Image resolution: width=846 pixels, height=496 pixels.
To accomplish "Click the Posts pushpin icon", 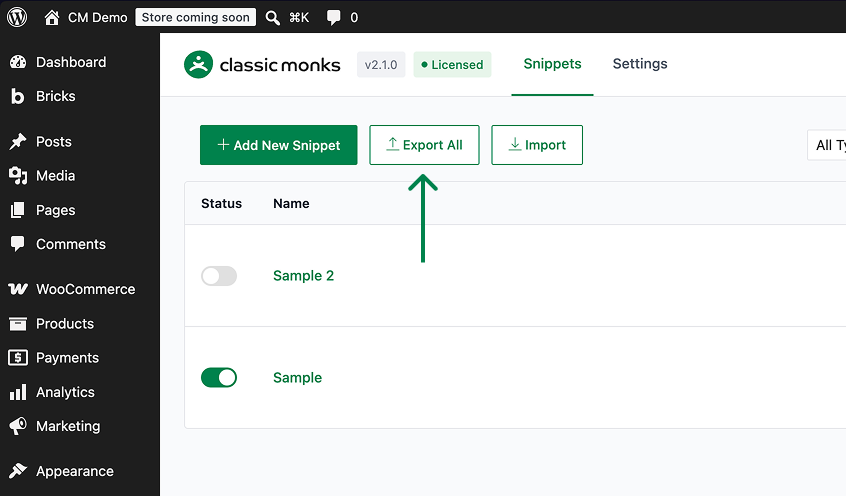I will [18, 141].
